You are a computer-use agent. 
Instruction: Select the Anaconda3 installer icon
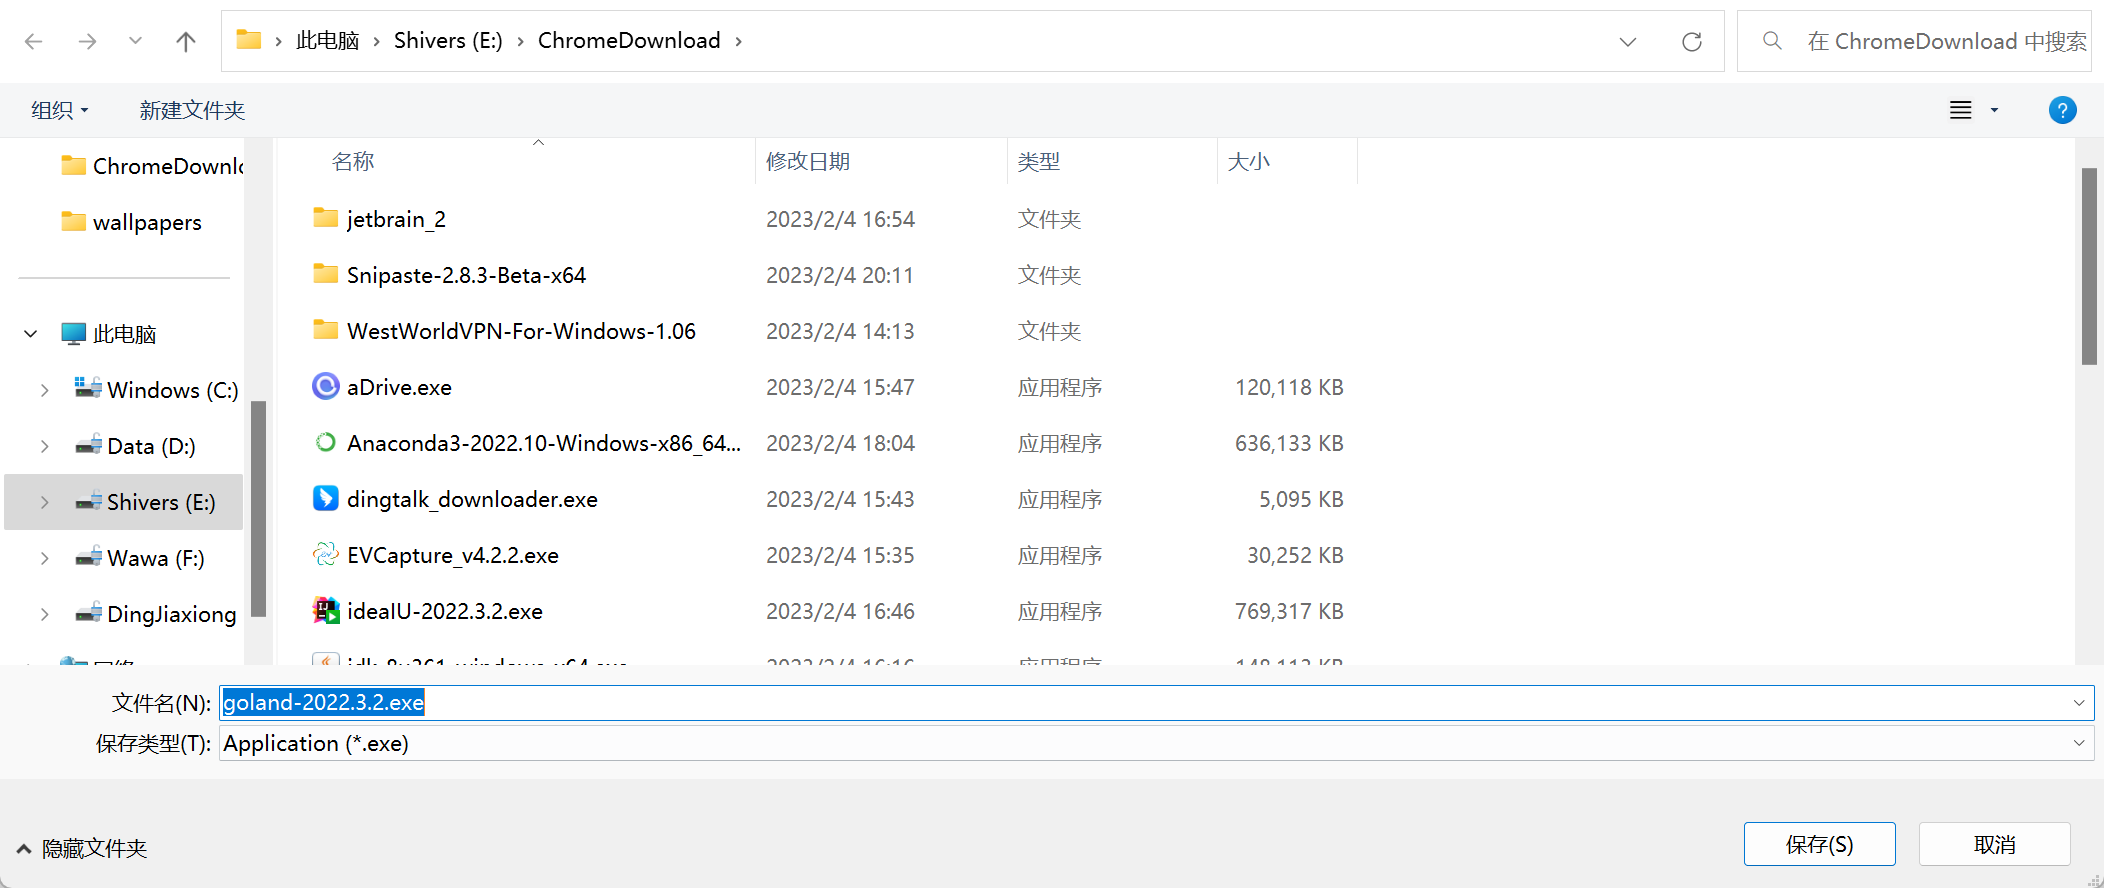(x=326, y=442)
